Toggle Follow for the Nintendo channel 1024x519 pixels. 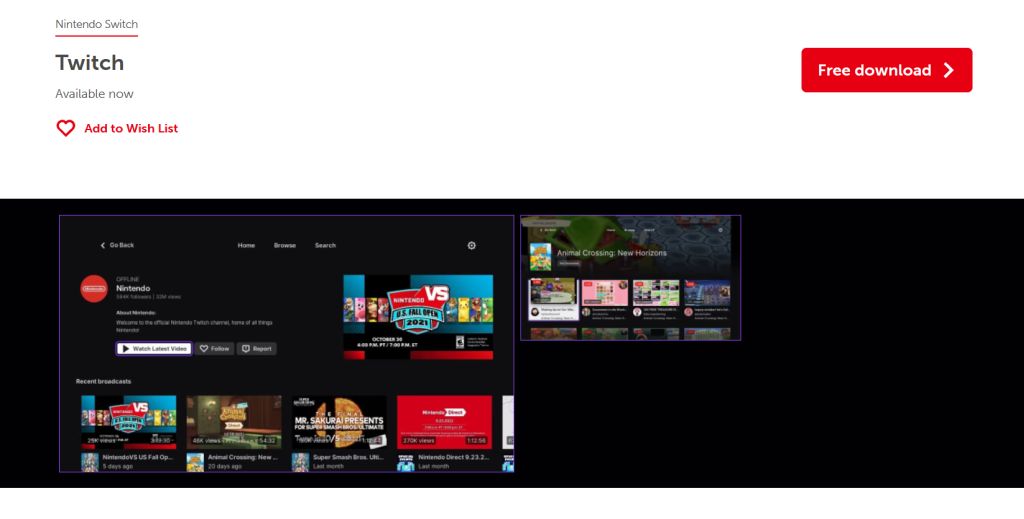click(x=214, y=349)
